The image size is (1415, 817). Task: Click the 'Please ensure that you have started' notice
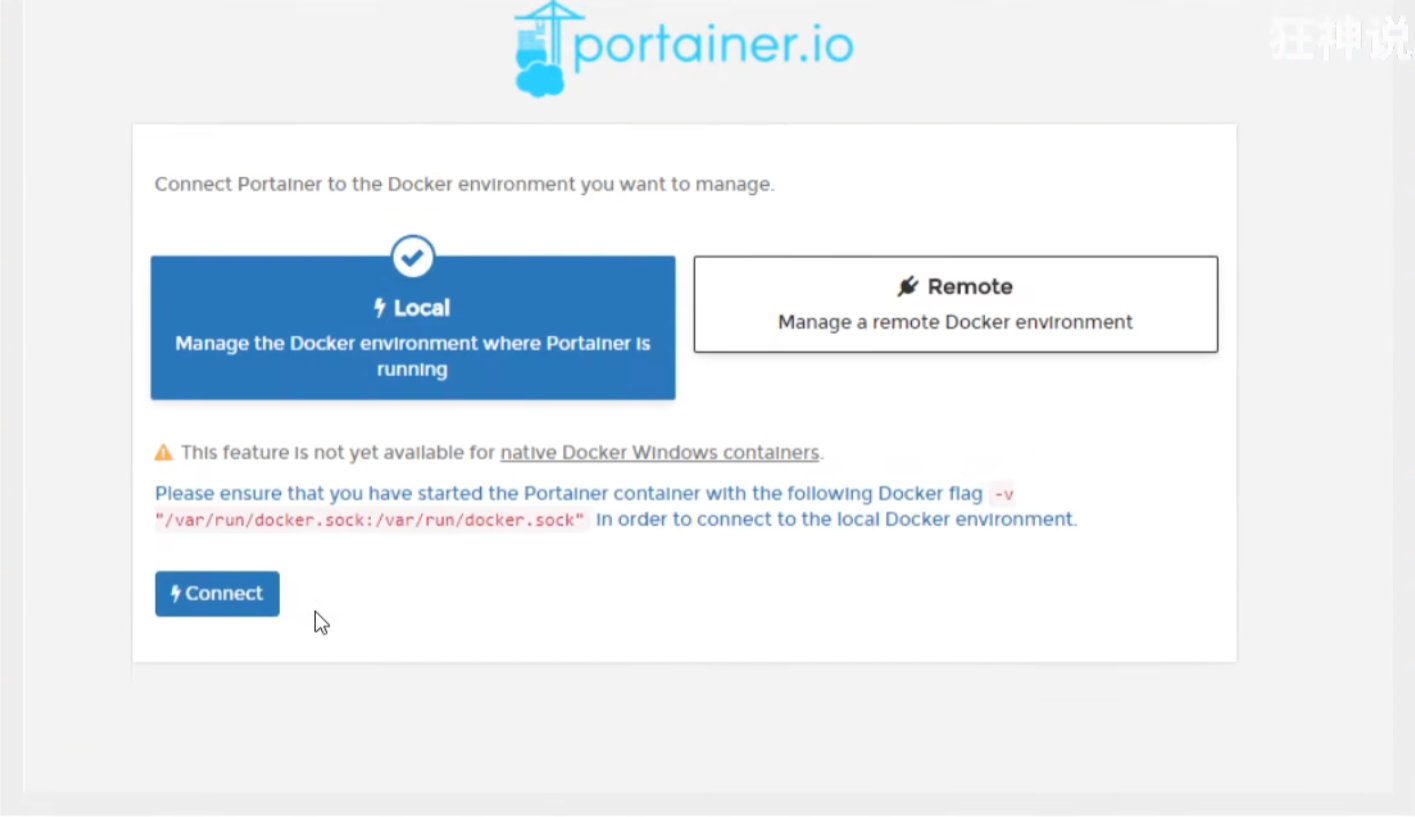(568, 493)
